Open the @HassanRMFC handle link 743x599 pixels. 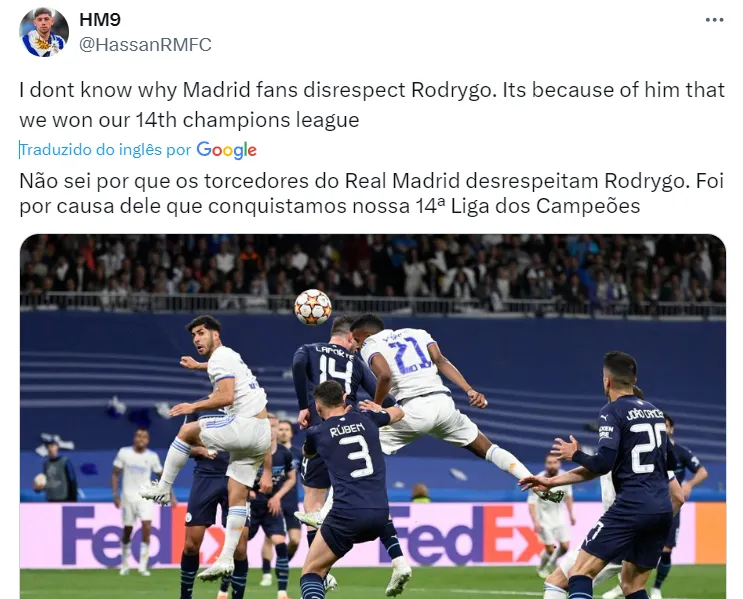[x=145, y=45]
